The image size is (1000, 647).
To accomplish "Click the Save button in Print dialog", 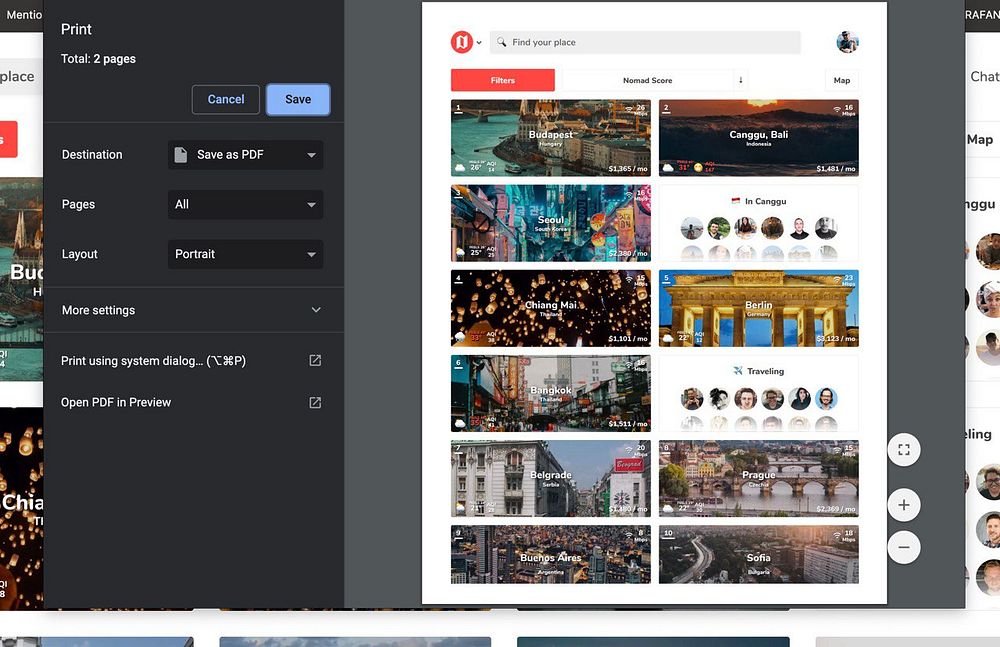I will tap(298, 100).
